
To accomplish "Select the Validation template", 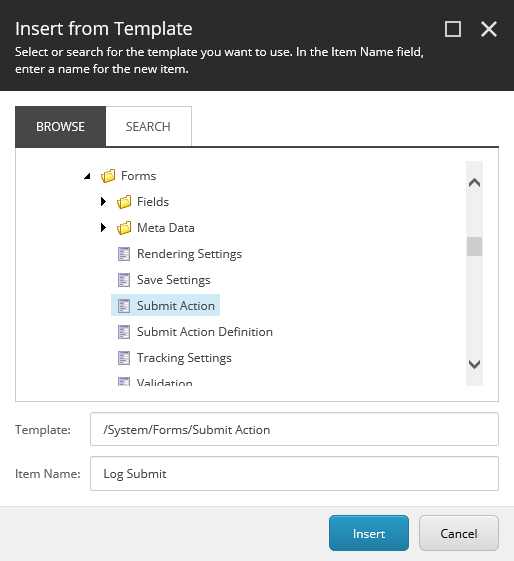I will tap(165, 382).
